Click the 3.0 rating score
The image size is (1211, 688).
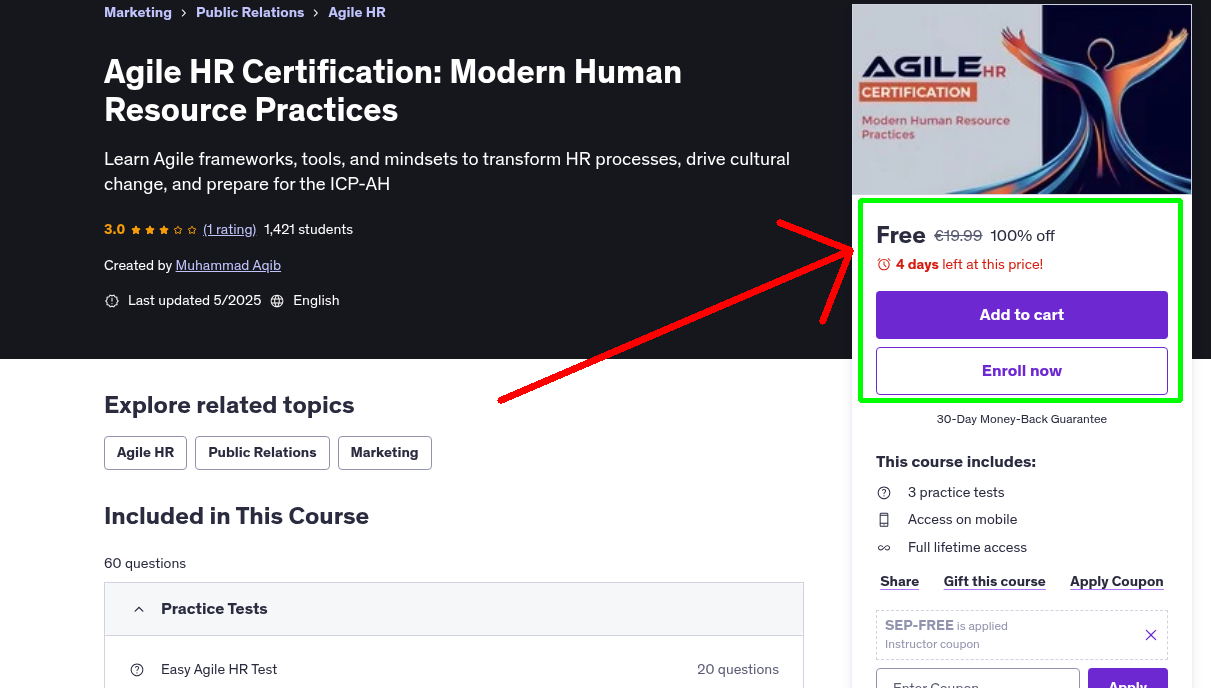(x=114, y=229)
